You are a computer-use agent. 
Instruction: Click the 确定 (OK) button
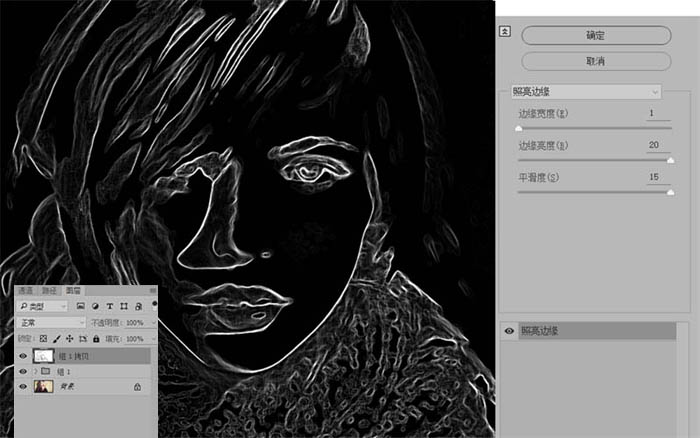[596, 35]
